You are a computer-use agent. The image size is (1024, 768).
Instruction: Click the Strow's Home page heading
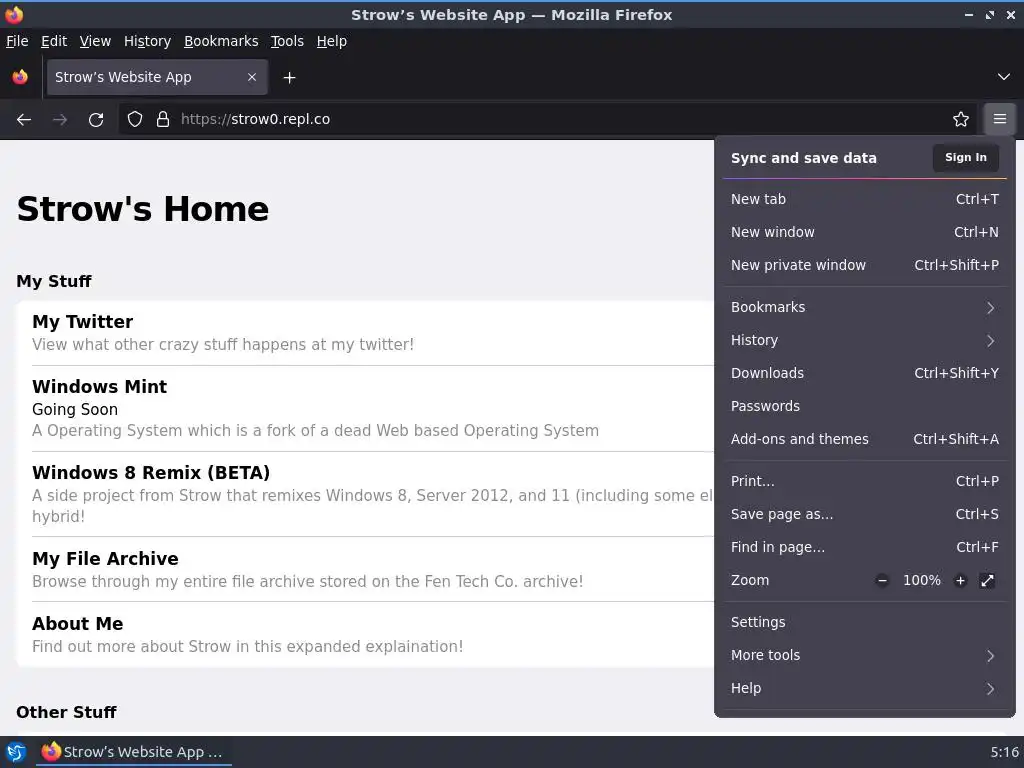pyautogui.click(x=142, y=209)
